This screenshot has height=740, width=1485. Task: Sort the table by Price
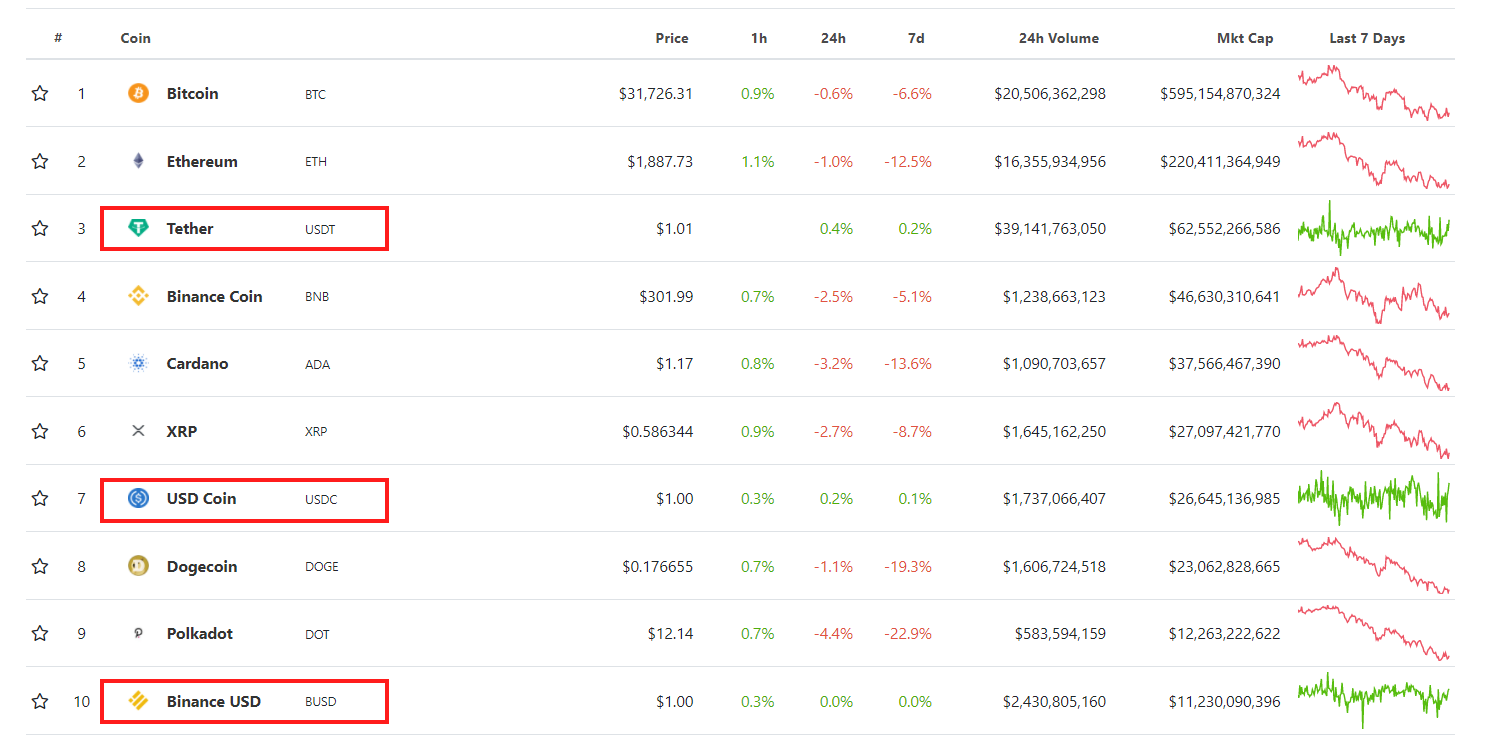tap(672, 38)
